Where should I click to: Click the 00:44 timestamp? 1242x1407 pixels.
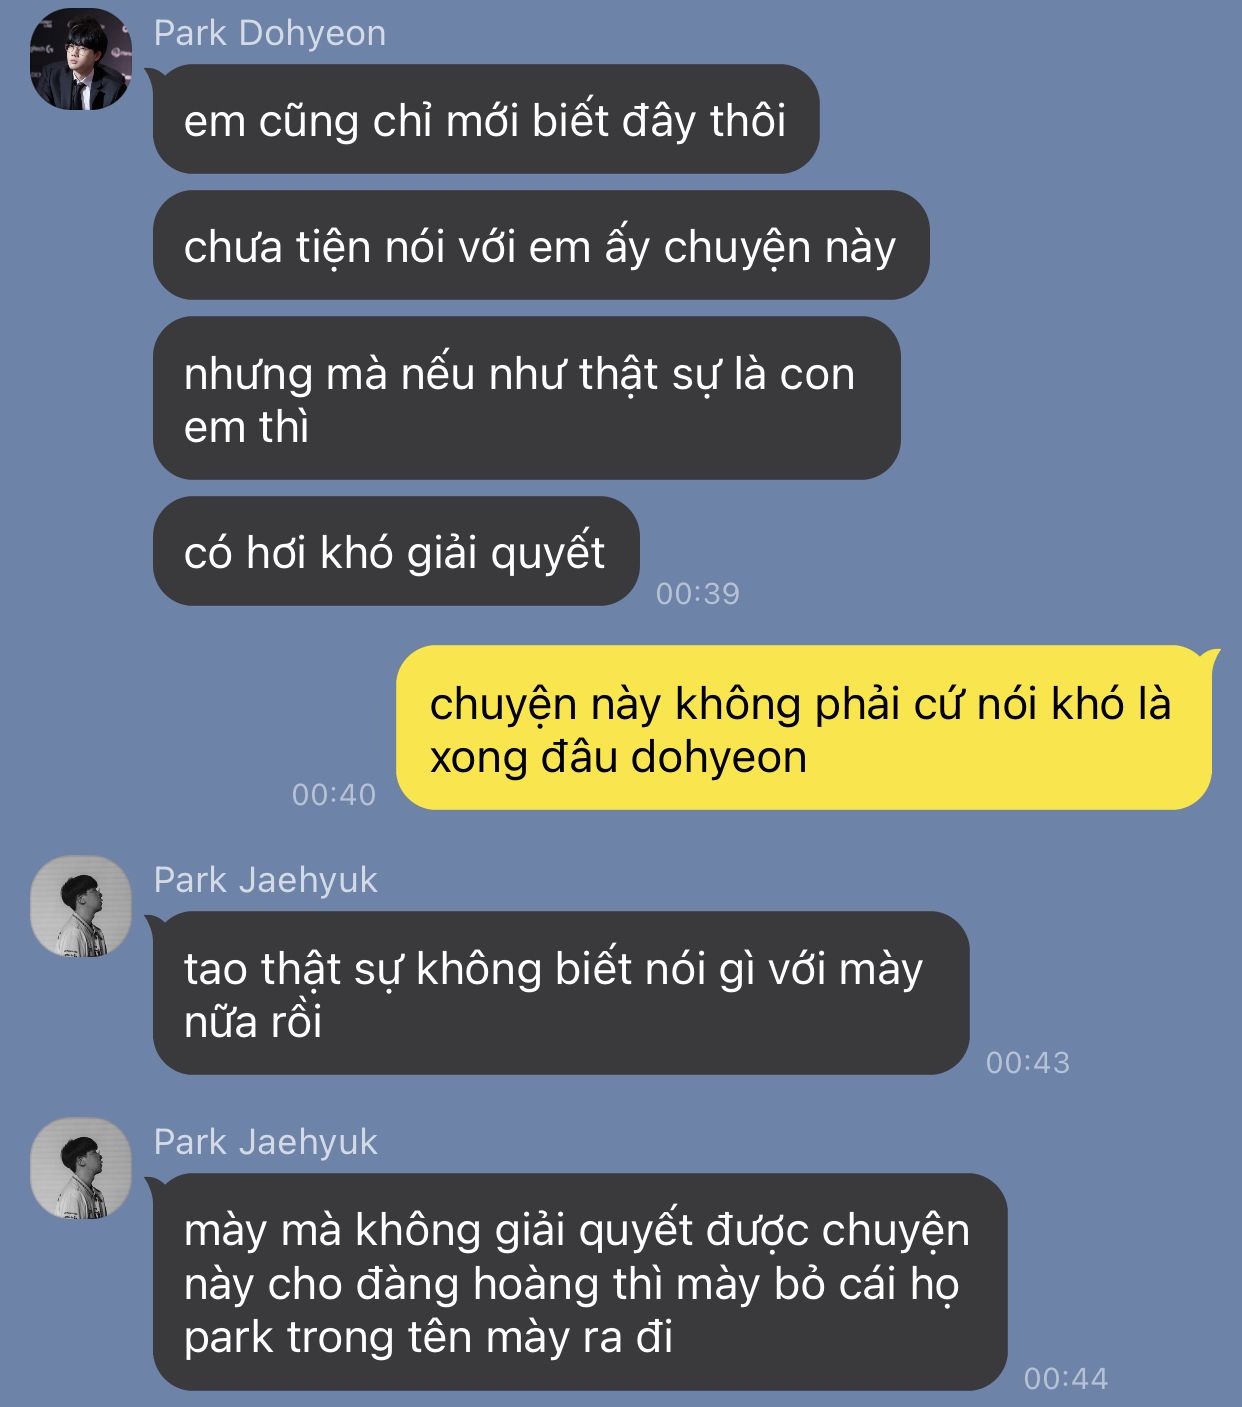[1066, 1378]
